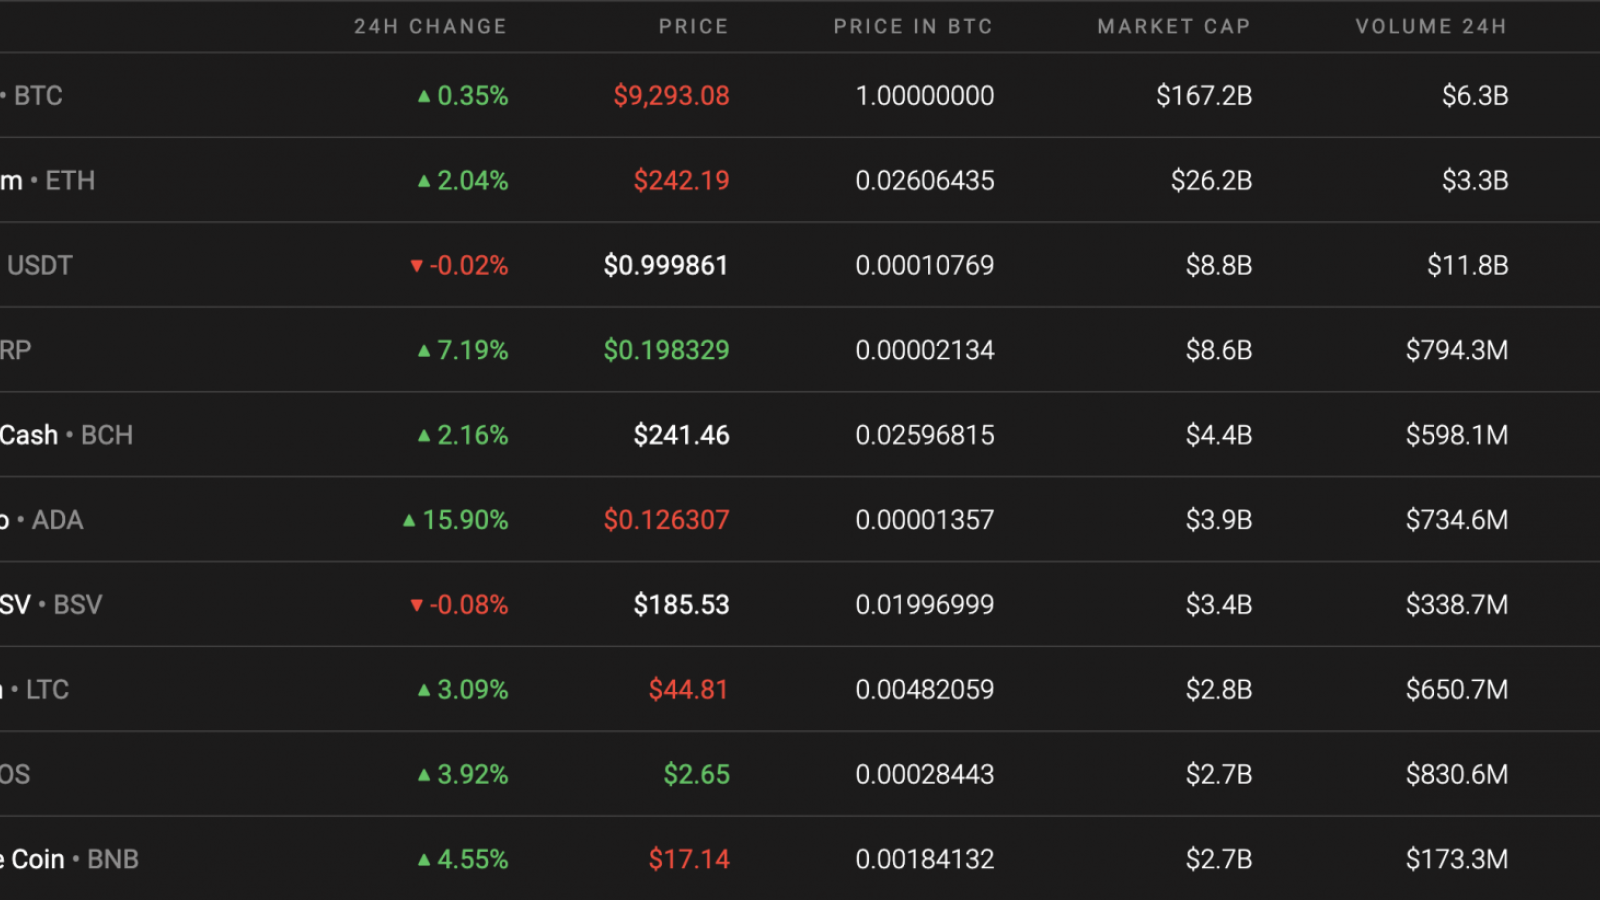Select the $9,293.08 price

coord(671,96)
